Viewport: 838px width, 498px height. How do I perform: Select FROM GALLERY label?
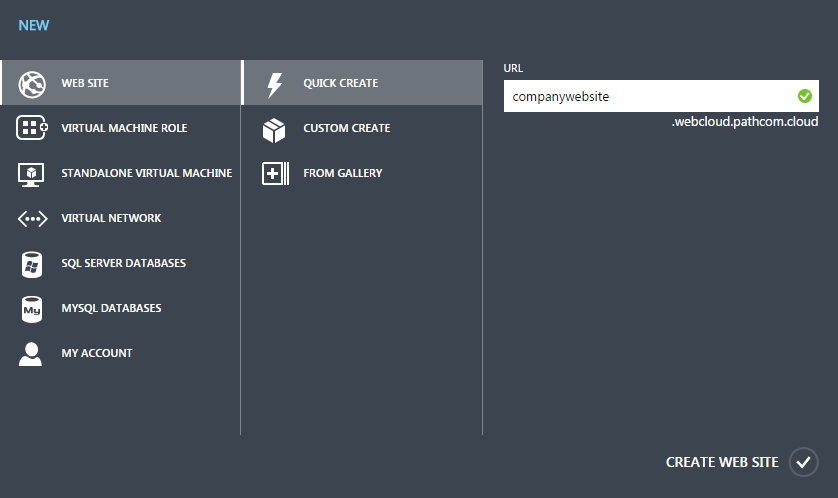click(343, 173)
